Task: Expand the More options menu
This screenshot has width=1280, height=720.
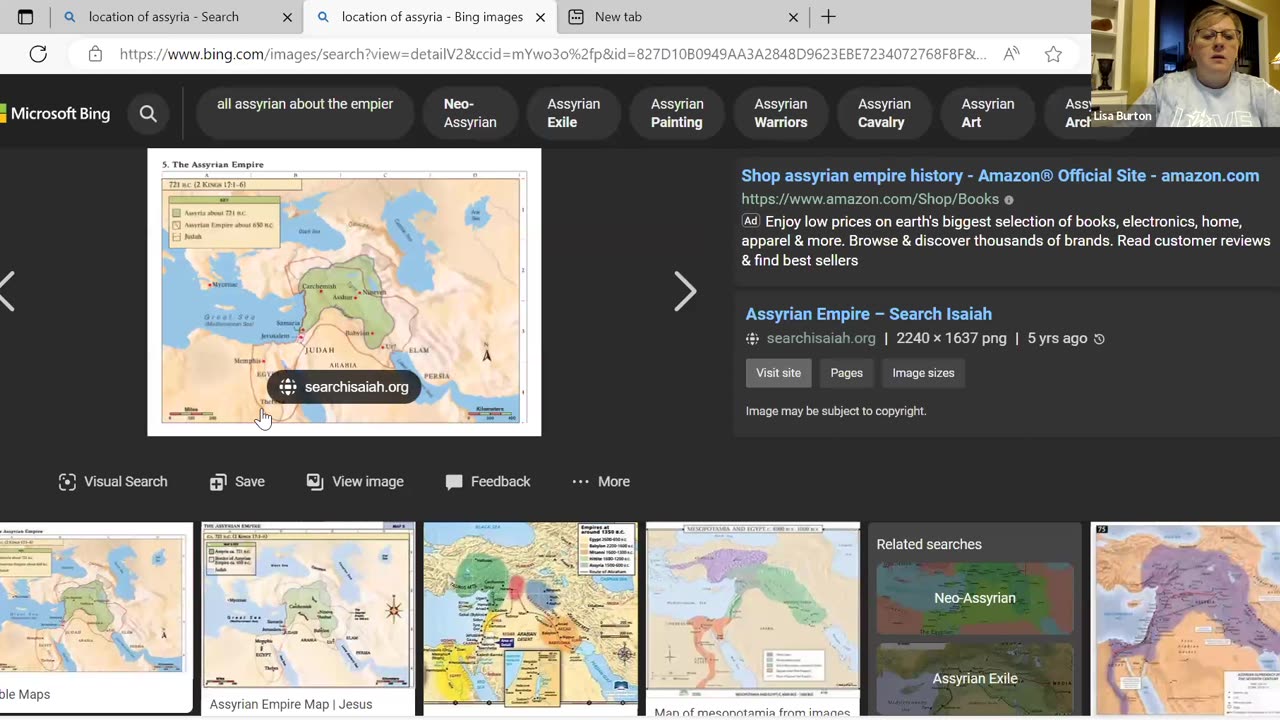Action: click(x=601, y=482)
